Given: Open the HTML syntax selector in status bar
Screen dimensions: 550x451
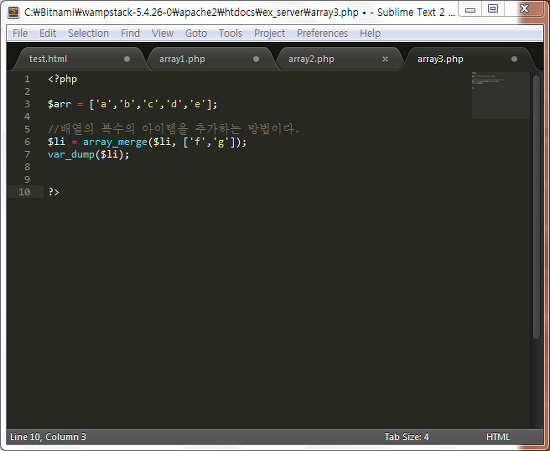Looking at the screenshot, I should [x=498, y=437].
